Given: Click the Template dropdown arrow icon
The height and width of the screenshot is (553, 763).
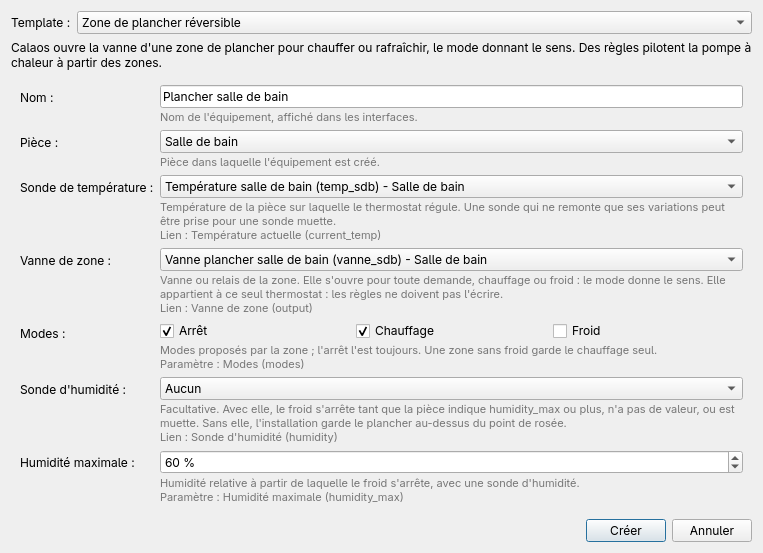Looking at the screenshot, I should tap(740, 22).
